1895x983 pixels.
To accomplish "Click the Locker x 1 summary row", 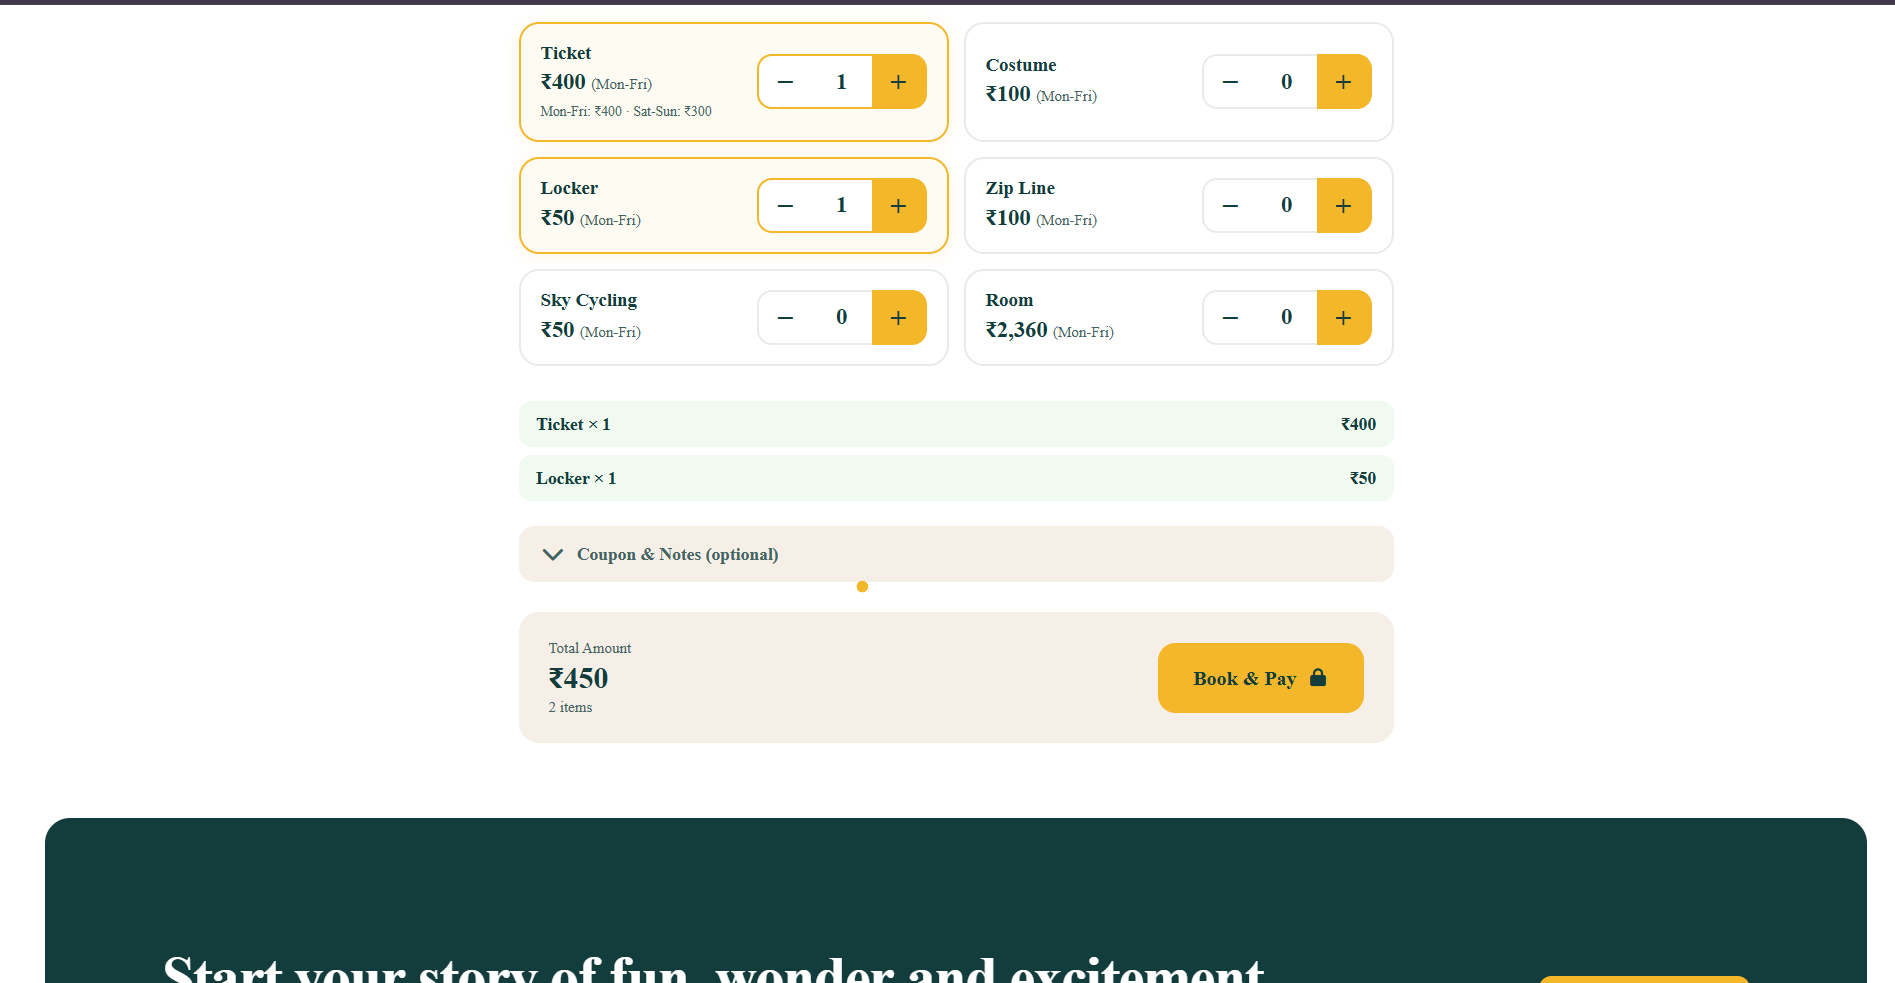I will click(x=956, y=478).
